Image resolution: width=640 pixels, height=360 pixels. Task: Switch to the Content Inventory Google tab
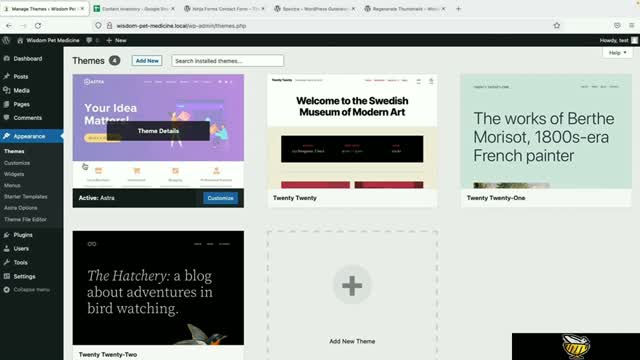[134, 9]
